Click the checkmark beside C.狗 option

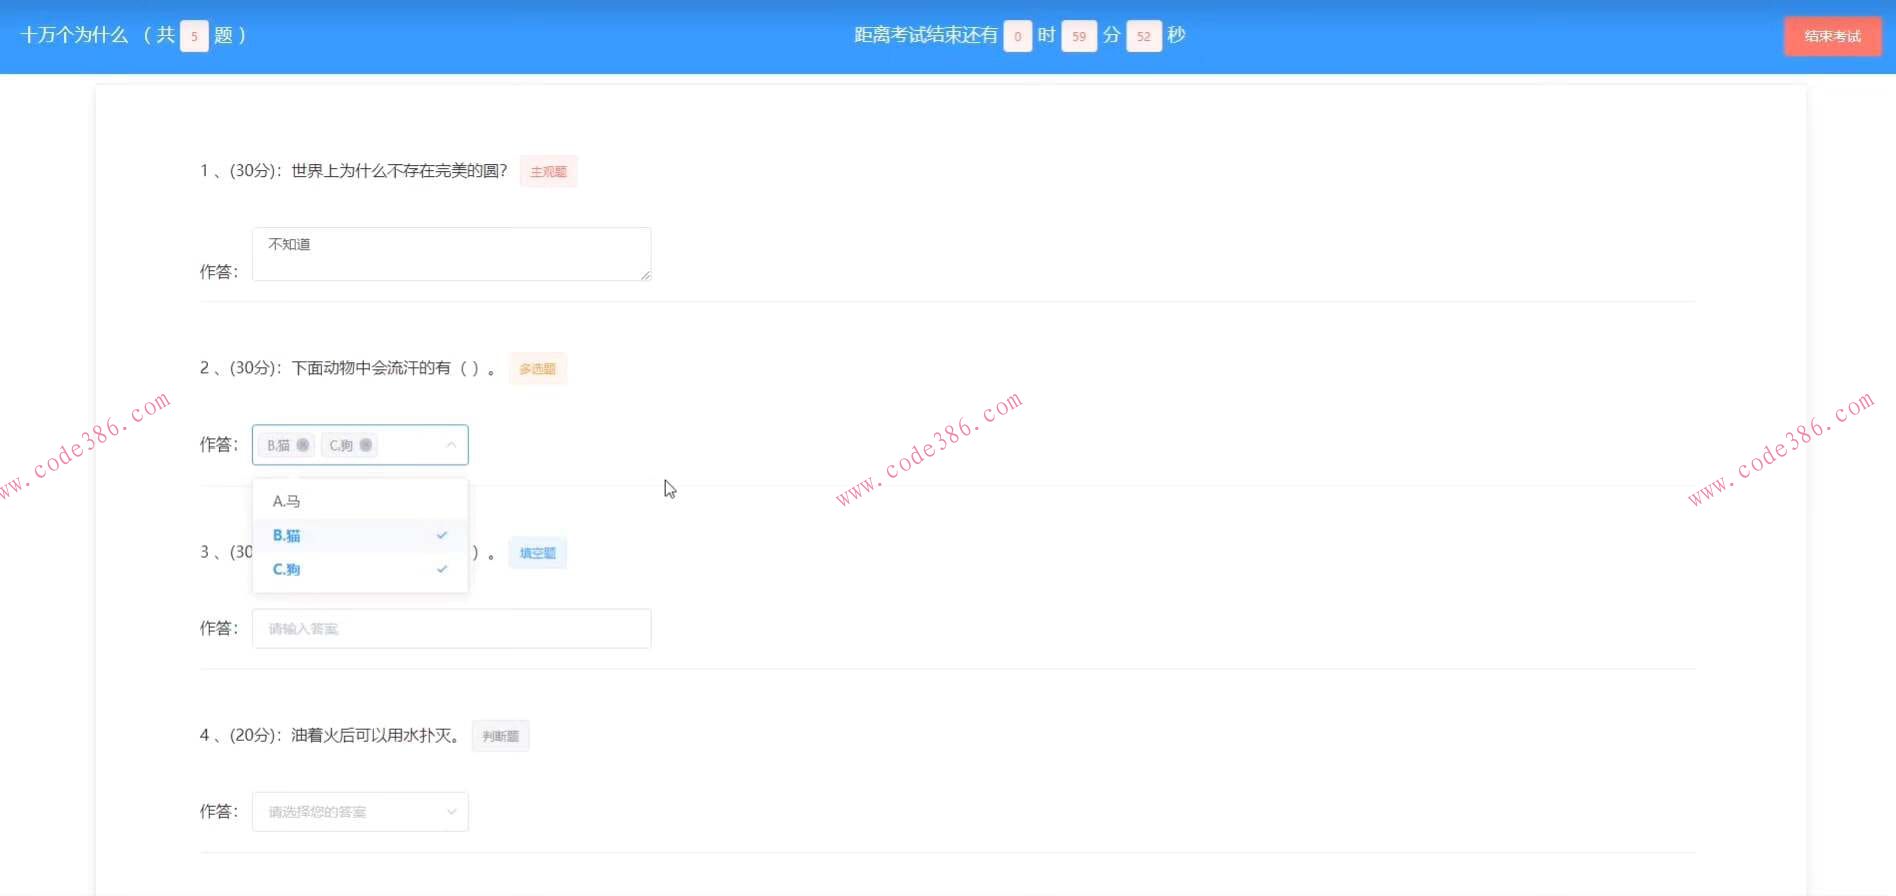pyautogui.click(x=442, y=569)
